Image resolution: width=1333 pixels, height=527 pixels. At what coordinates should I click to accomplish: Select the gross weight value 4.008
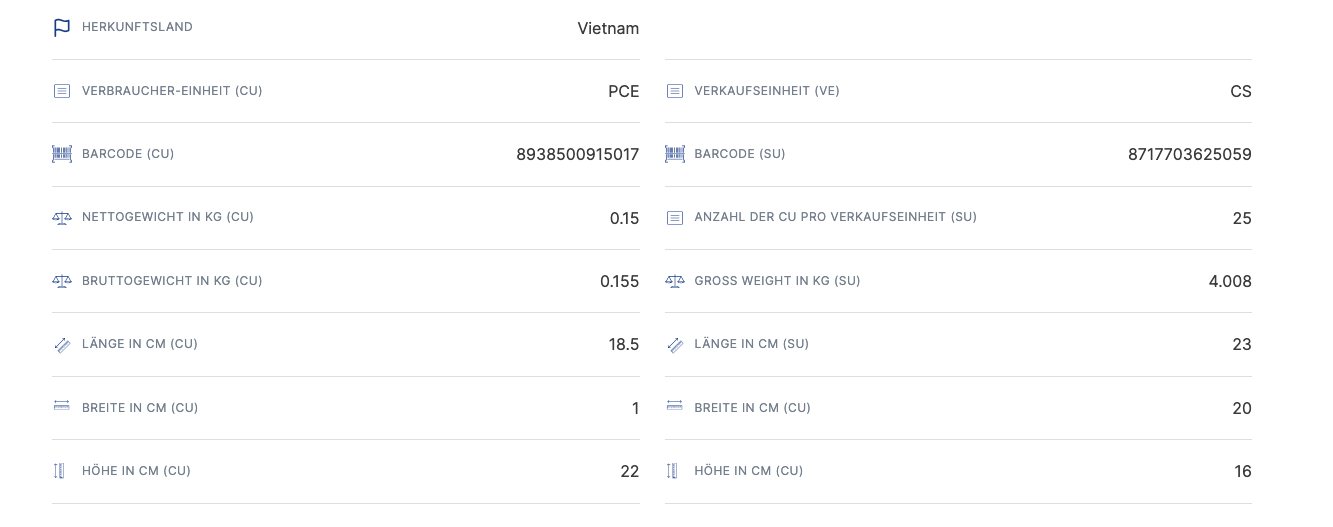pyautogui.click(x=1230, y=281)
